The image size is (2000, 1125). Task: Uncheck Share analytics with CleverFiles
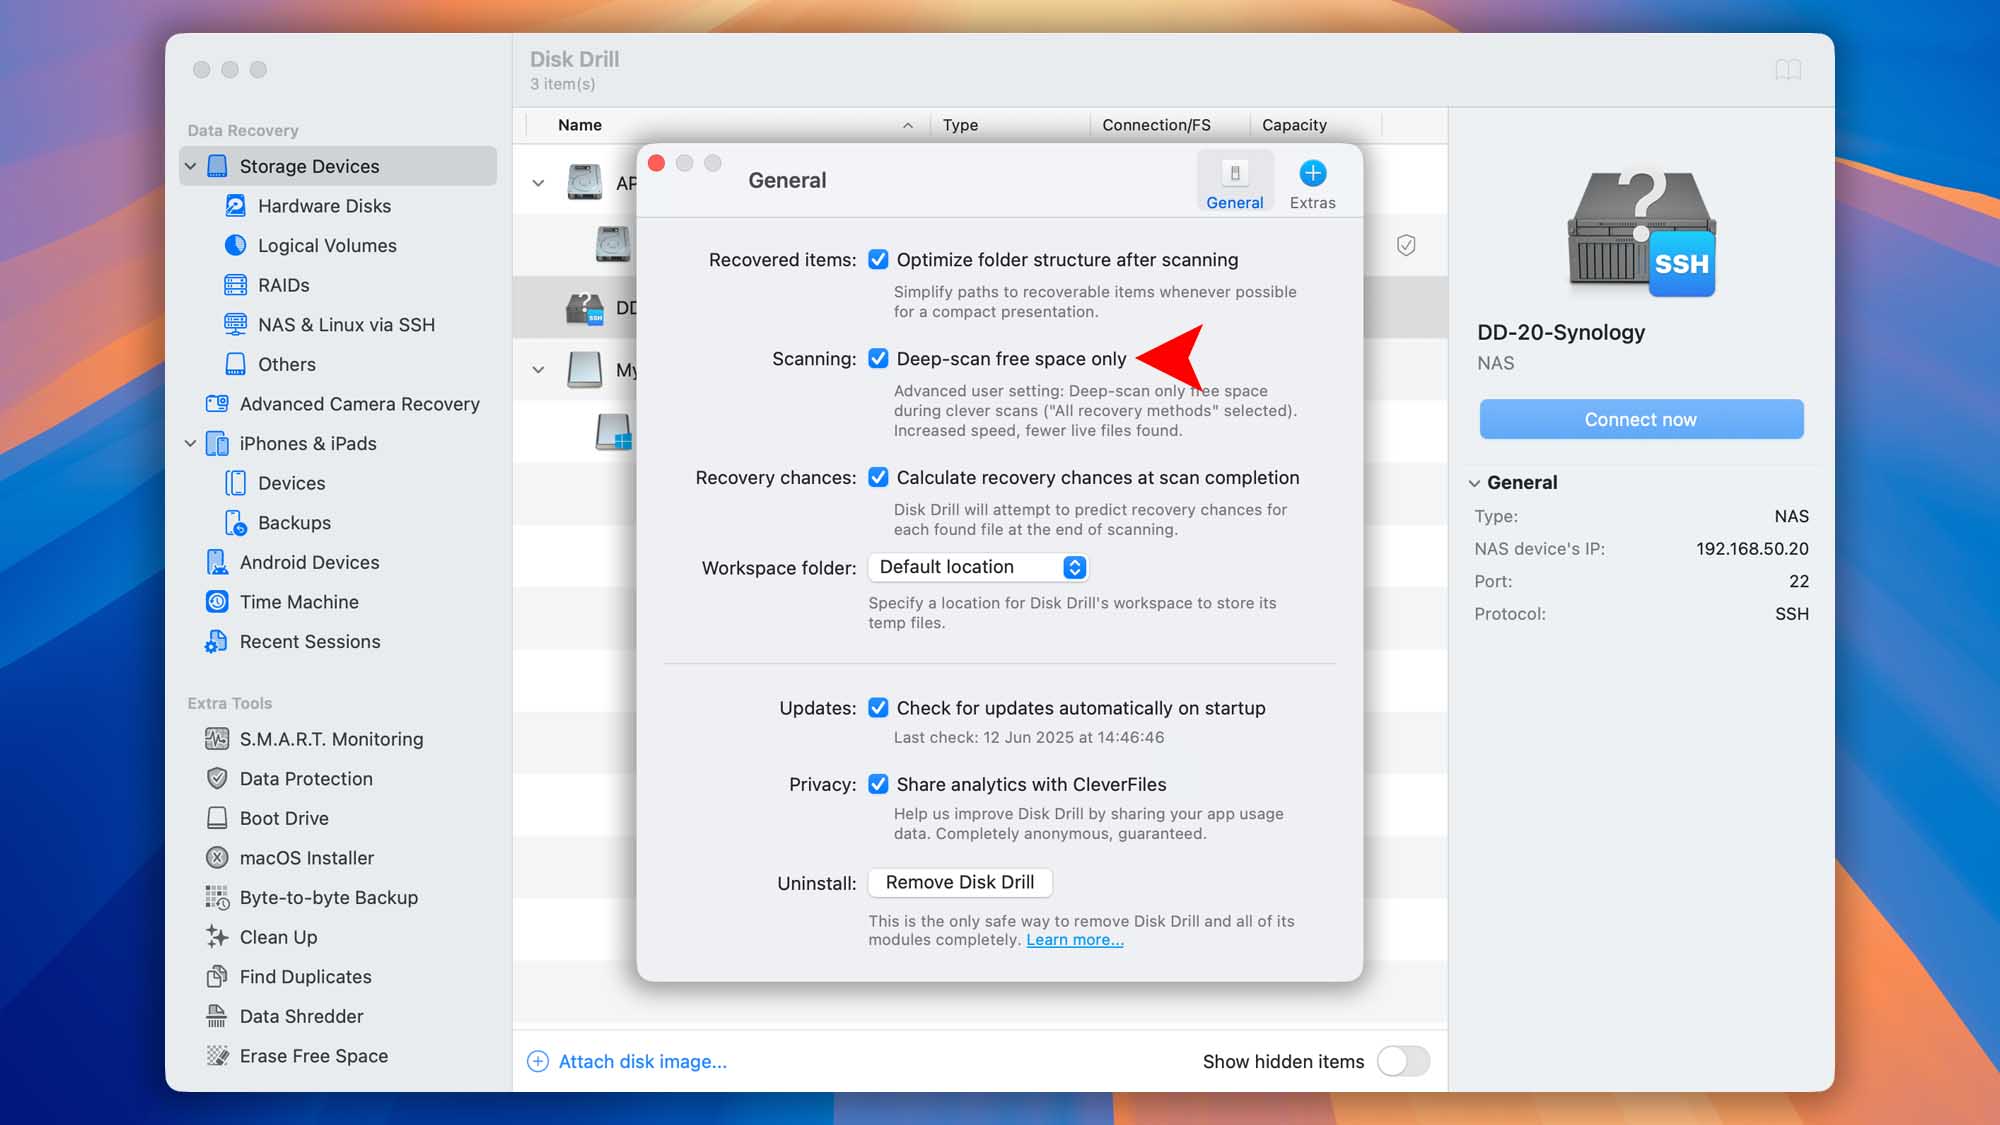point(878,785)
